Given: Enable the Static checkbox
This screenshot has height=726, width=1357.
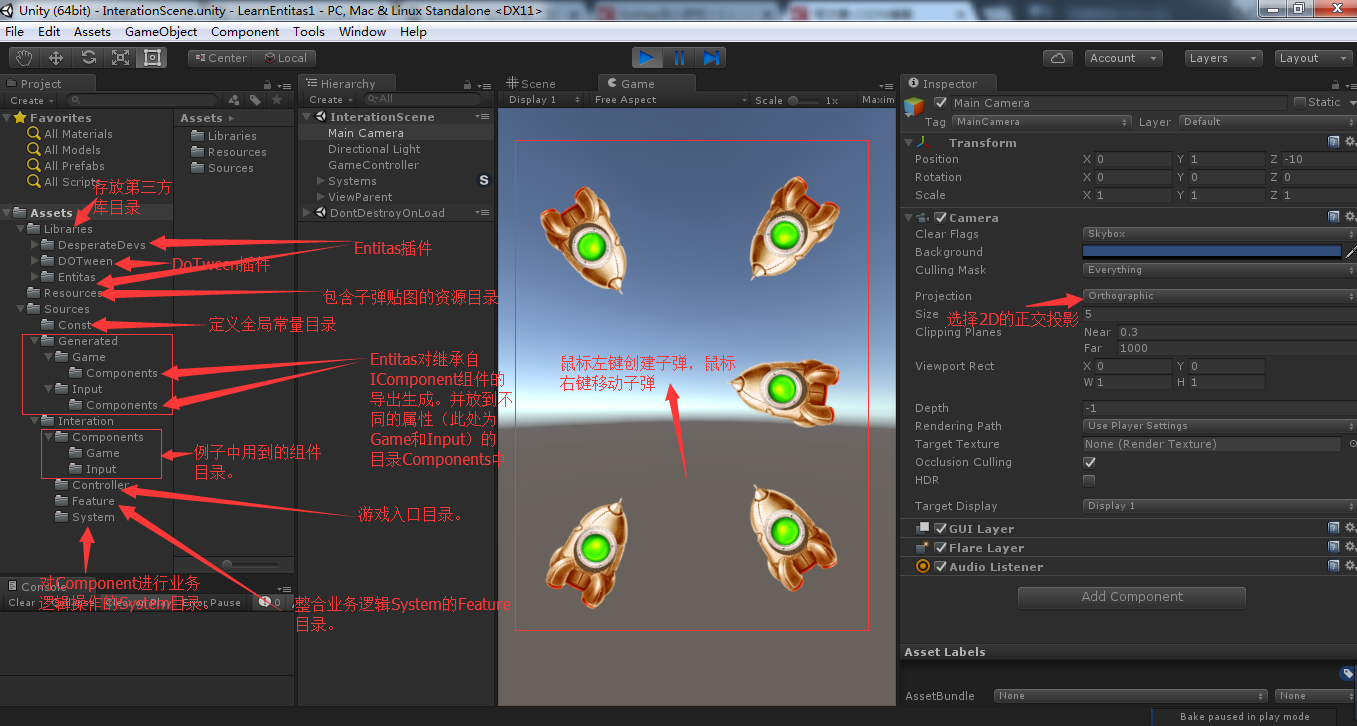Looking at the screenshot, I should point(1300,102).
